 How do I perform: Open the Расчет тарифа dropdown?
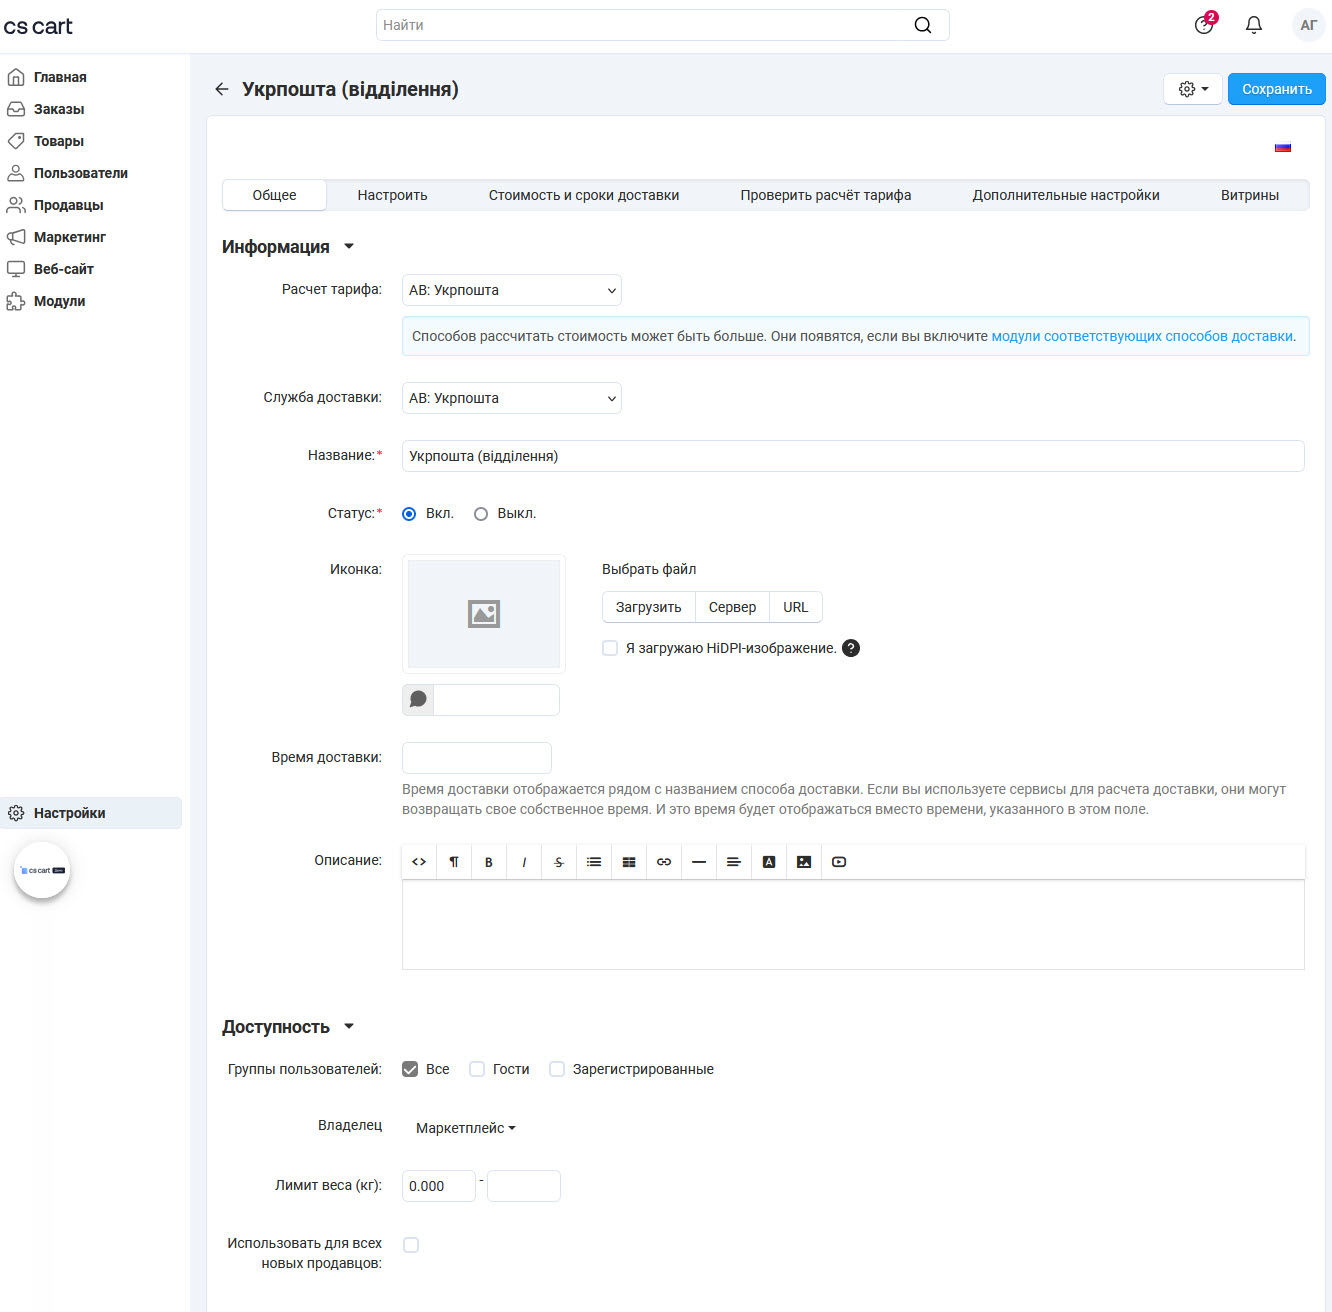(x=511, y=290)
